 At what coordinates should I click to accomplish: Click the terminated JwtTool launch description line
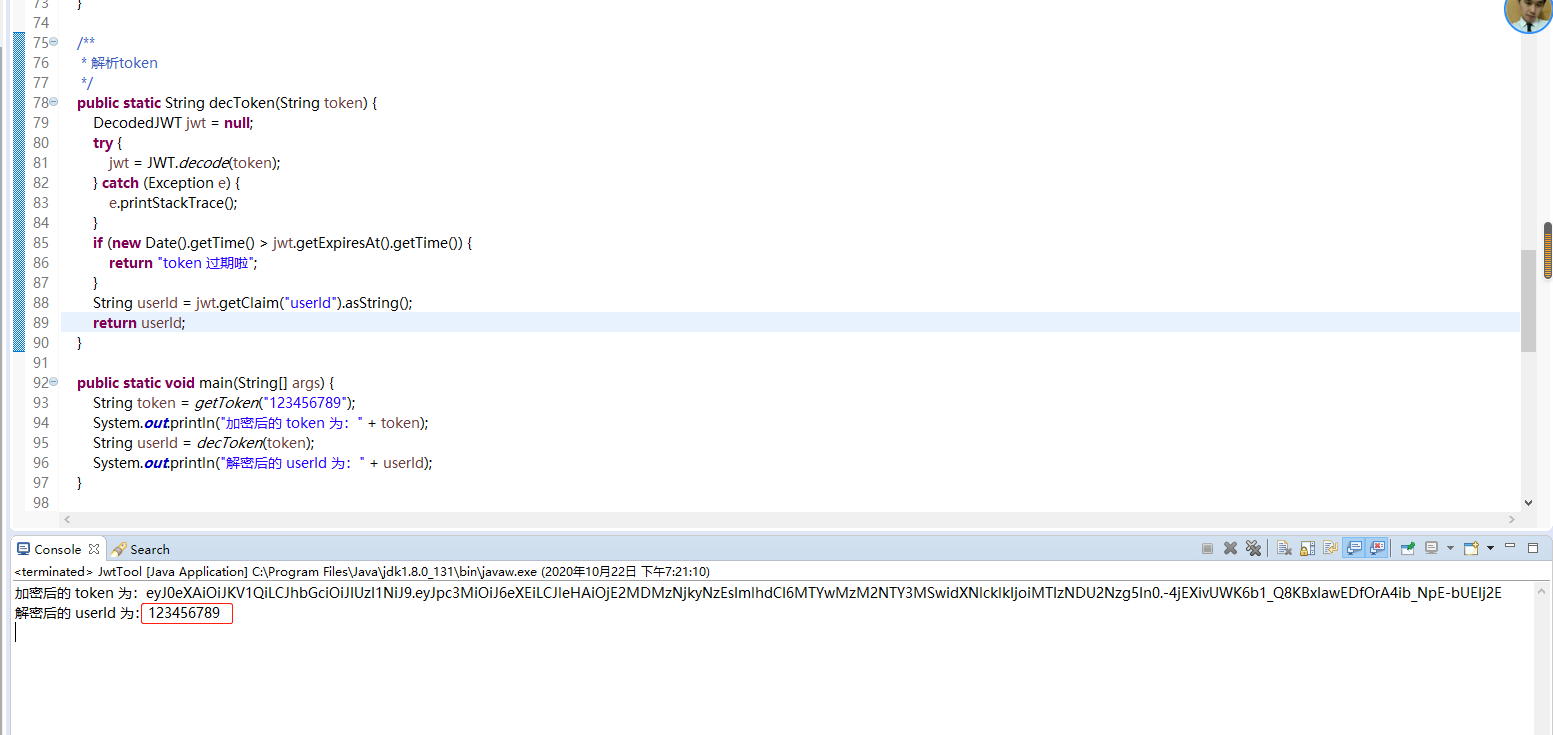(362, 572)
